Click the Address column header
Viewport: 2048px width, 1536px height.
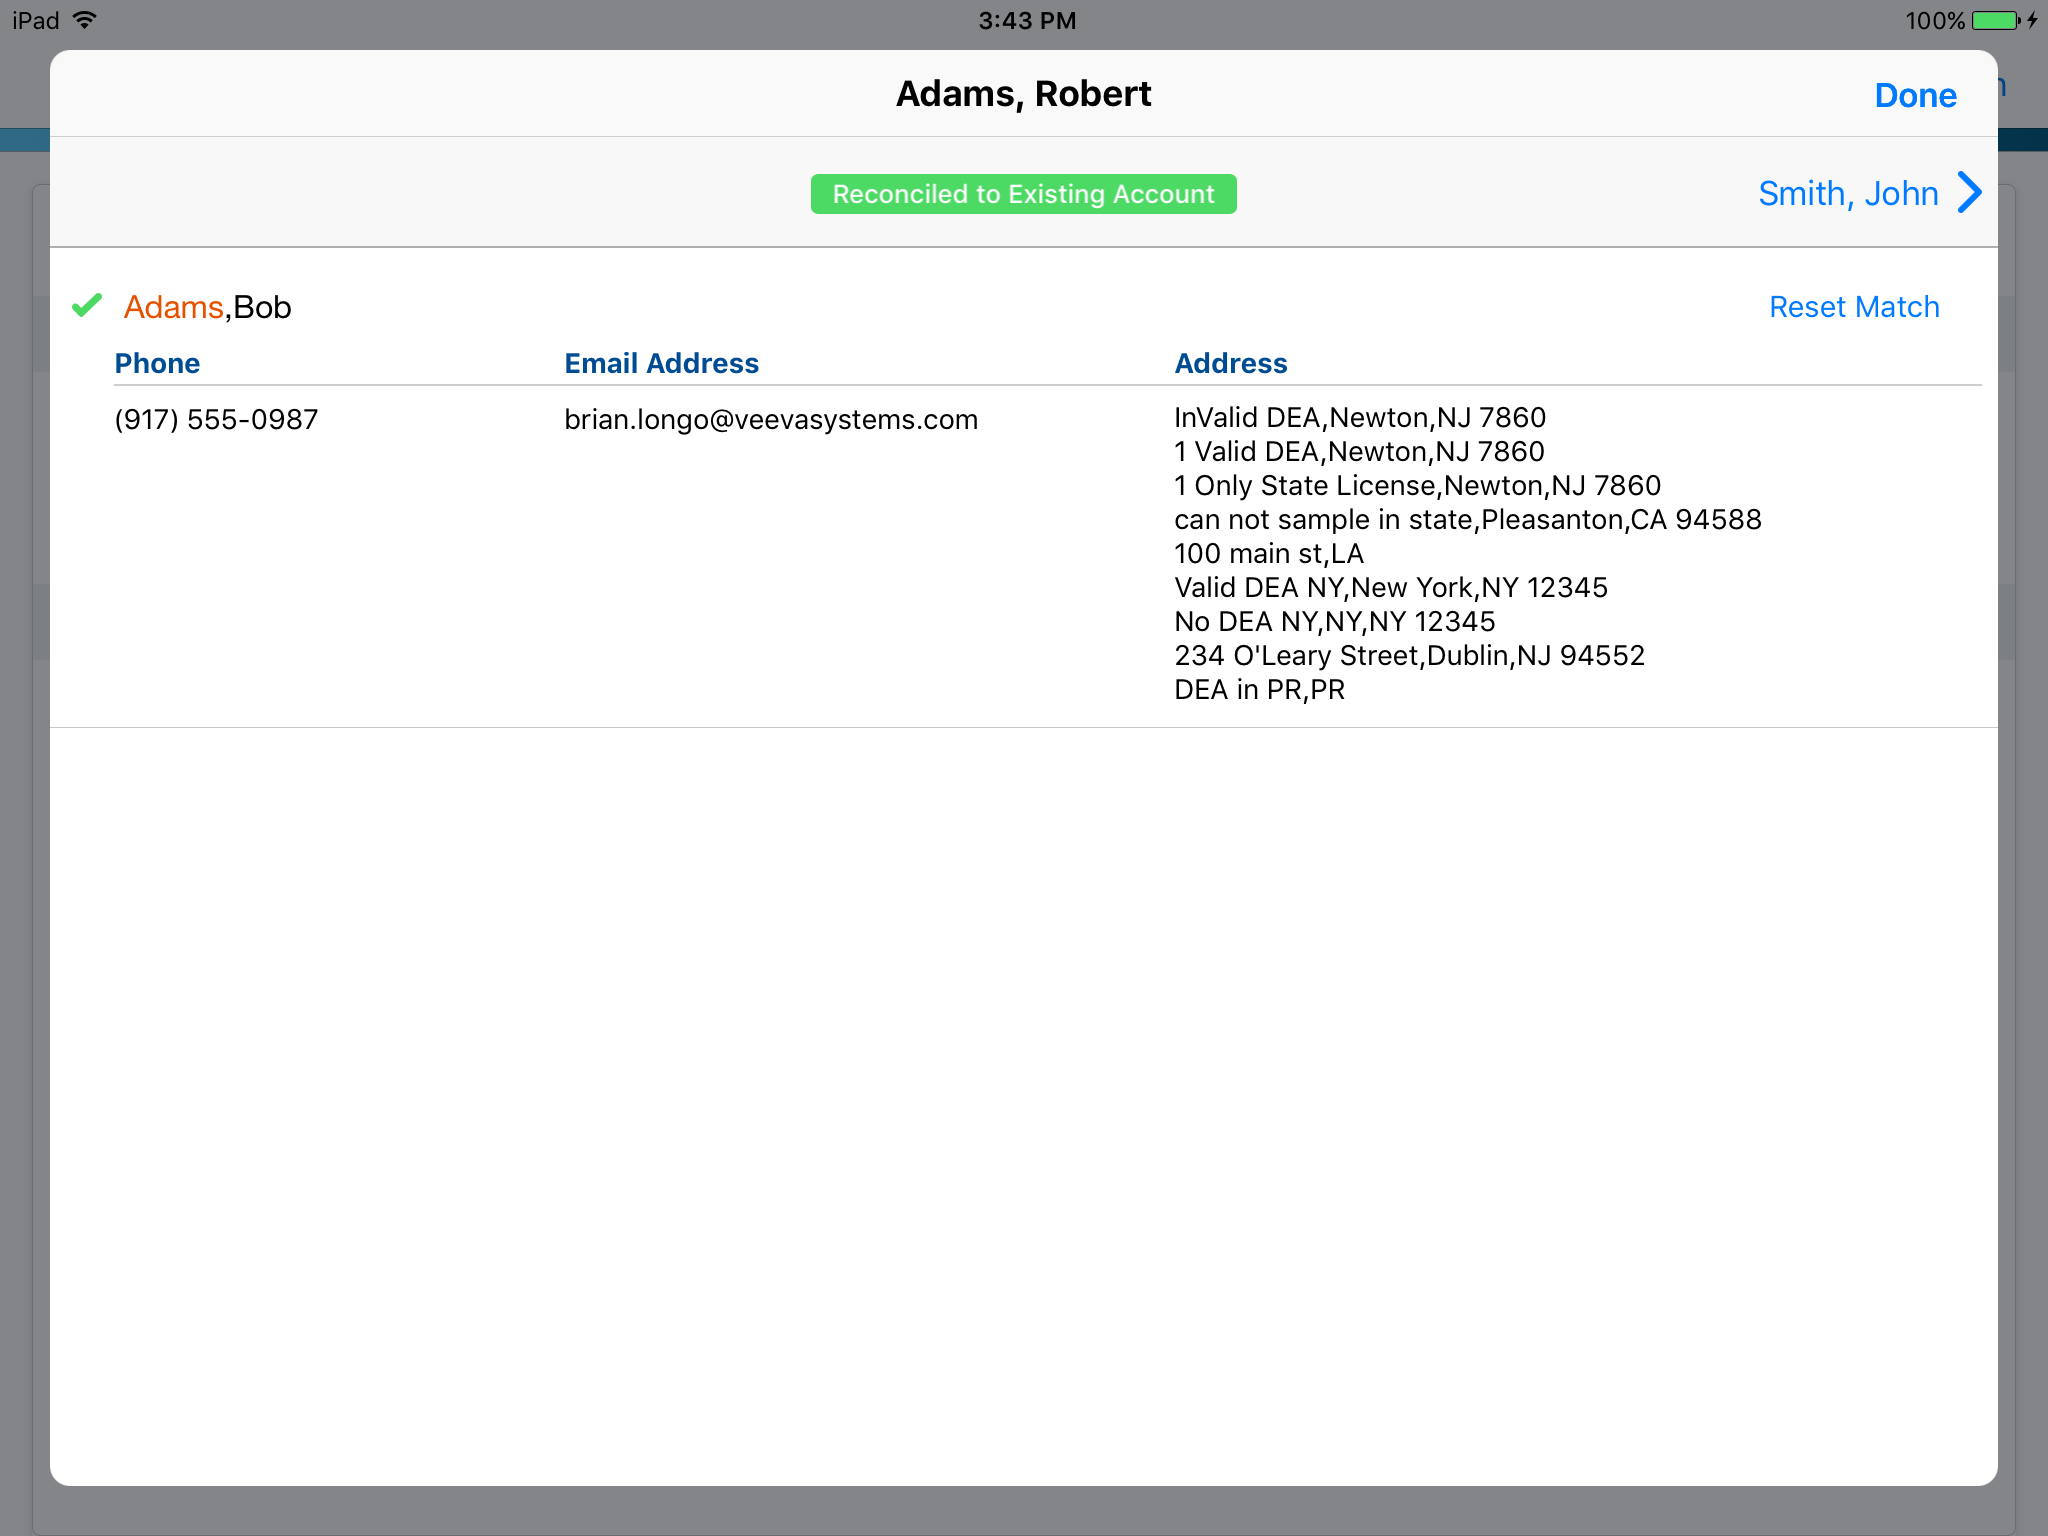click(1230, 363)
